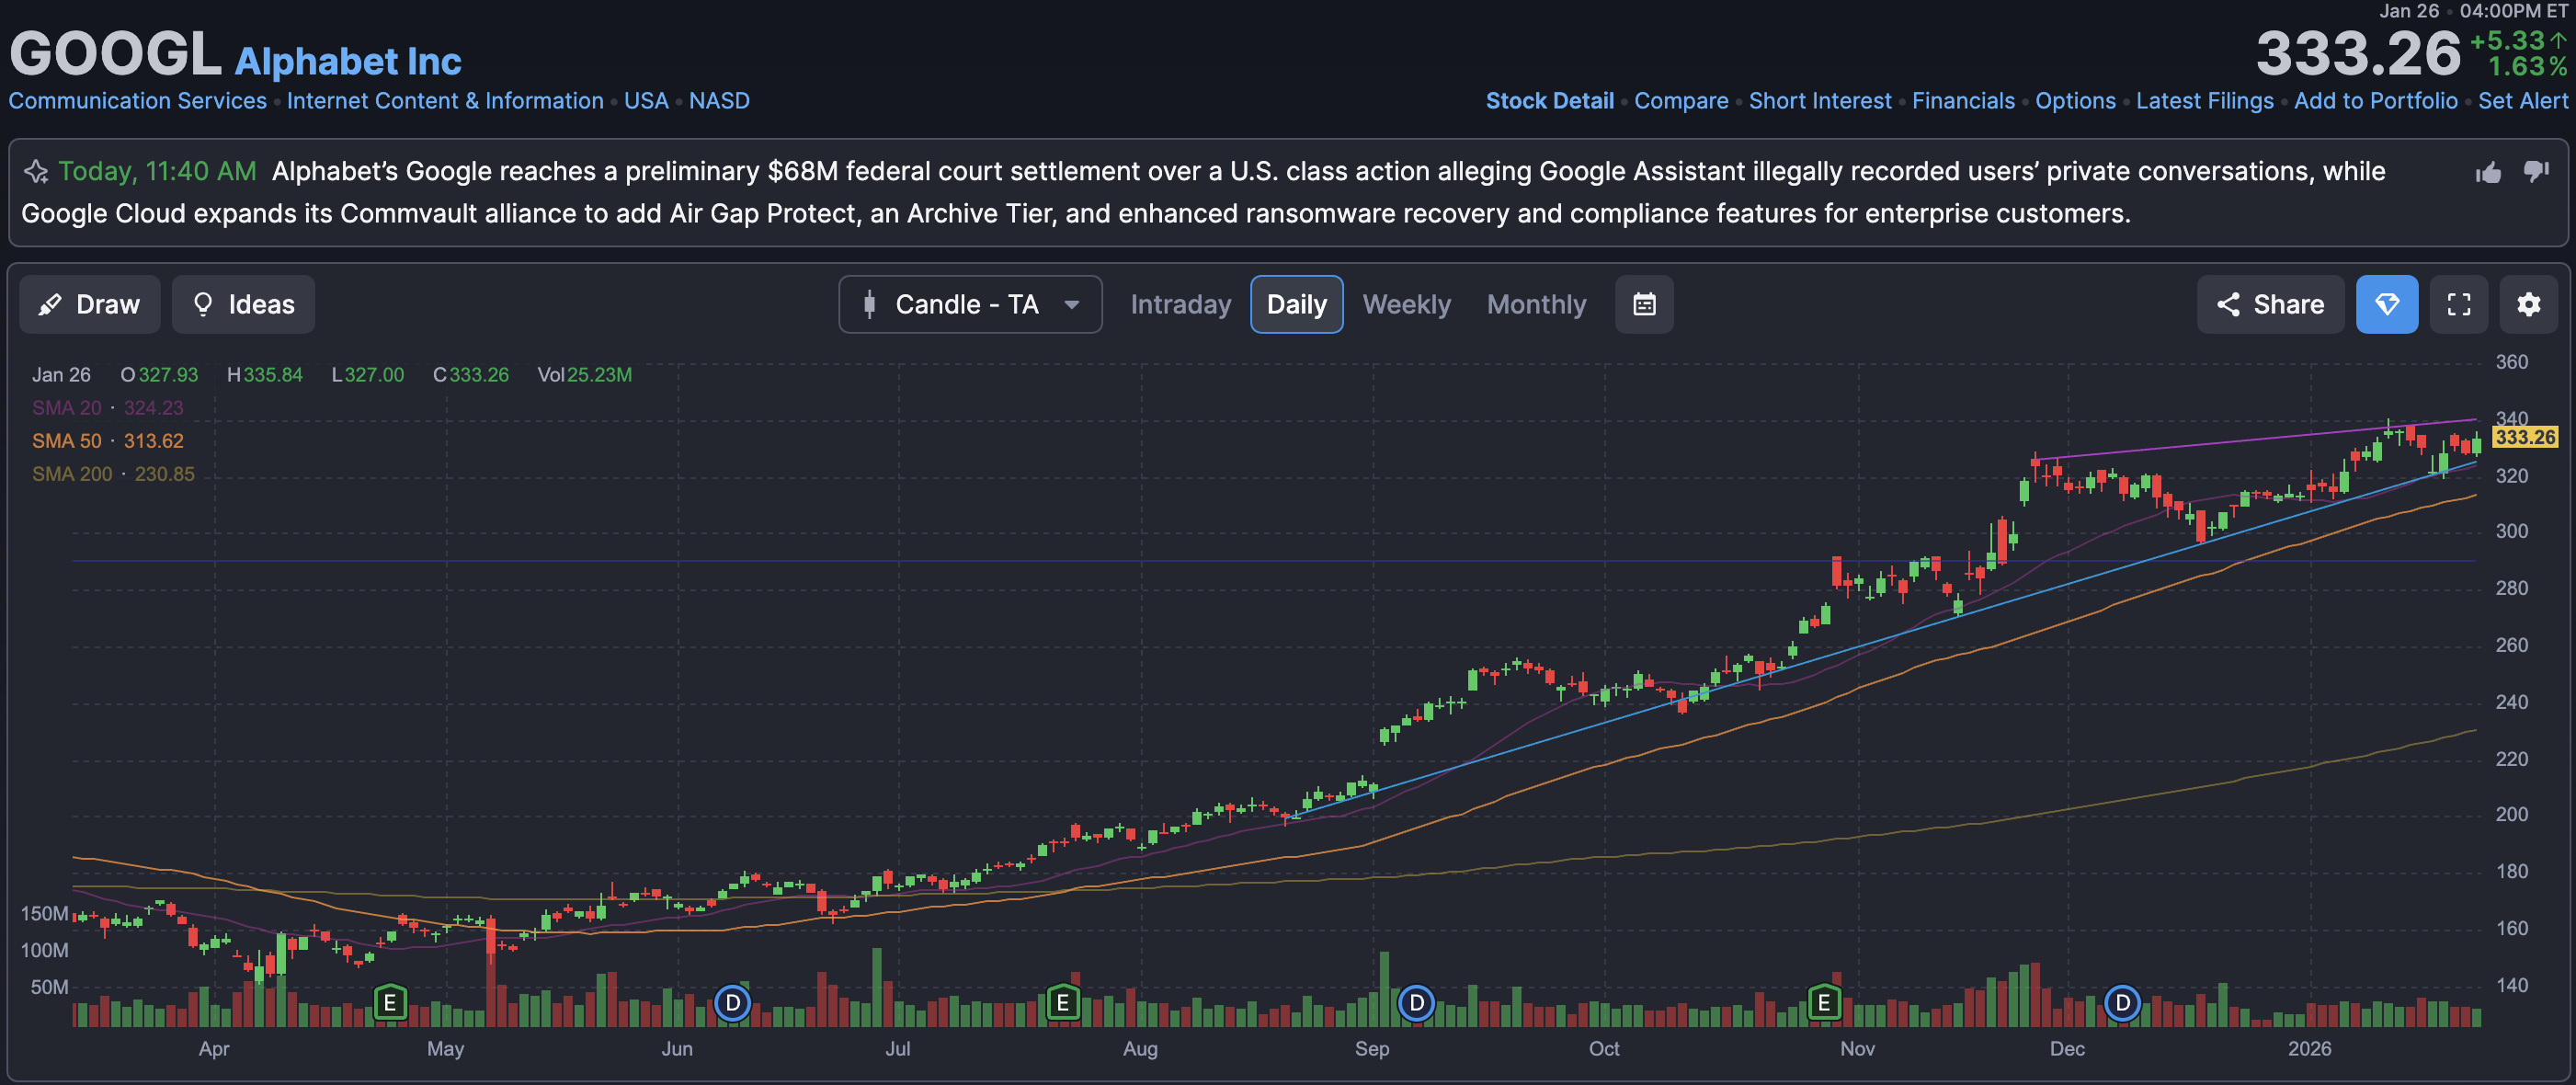The image size is (2576, 1085).
Task: Select the Monthly timeframe
Action: [x=1535, y=304]
